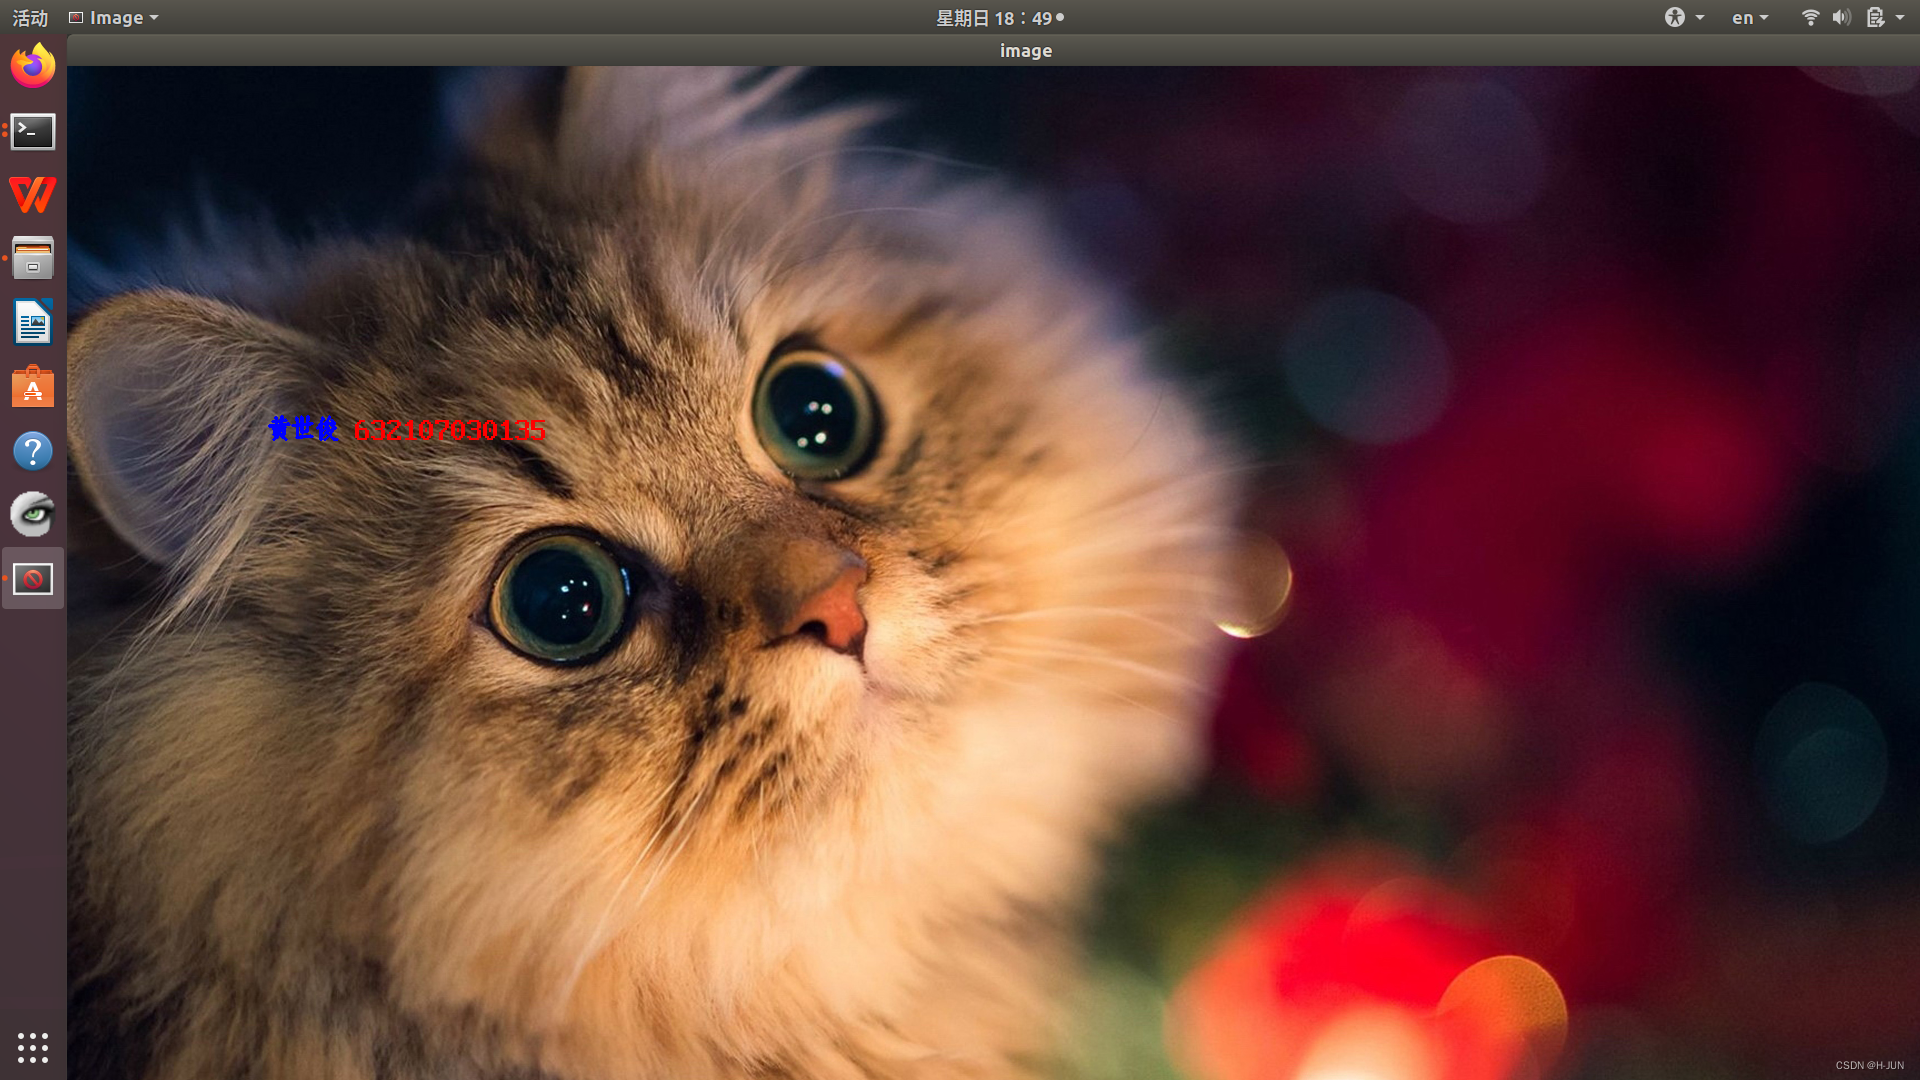Screen dimensions: 1920x1080
Task: Click the Wi-Fi status icon
Action: pos(1810,18)
